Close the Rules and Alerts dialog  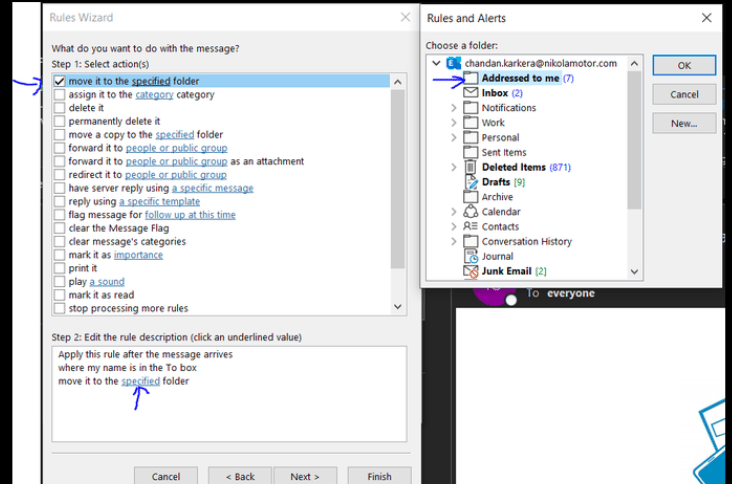pos(706,18)
